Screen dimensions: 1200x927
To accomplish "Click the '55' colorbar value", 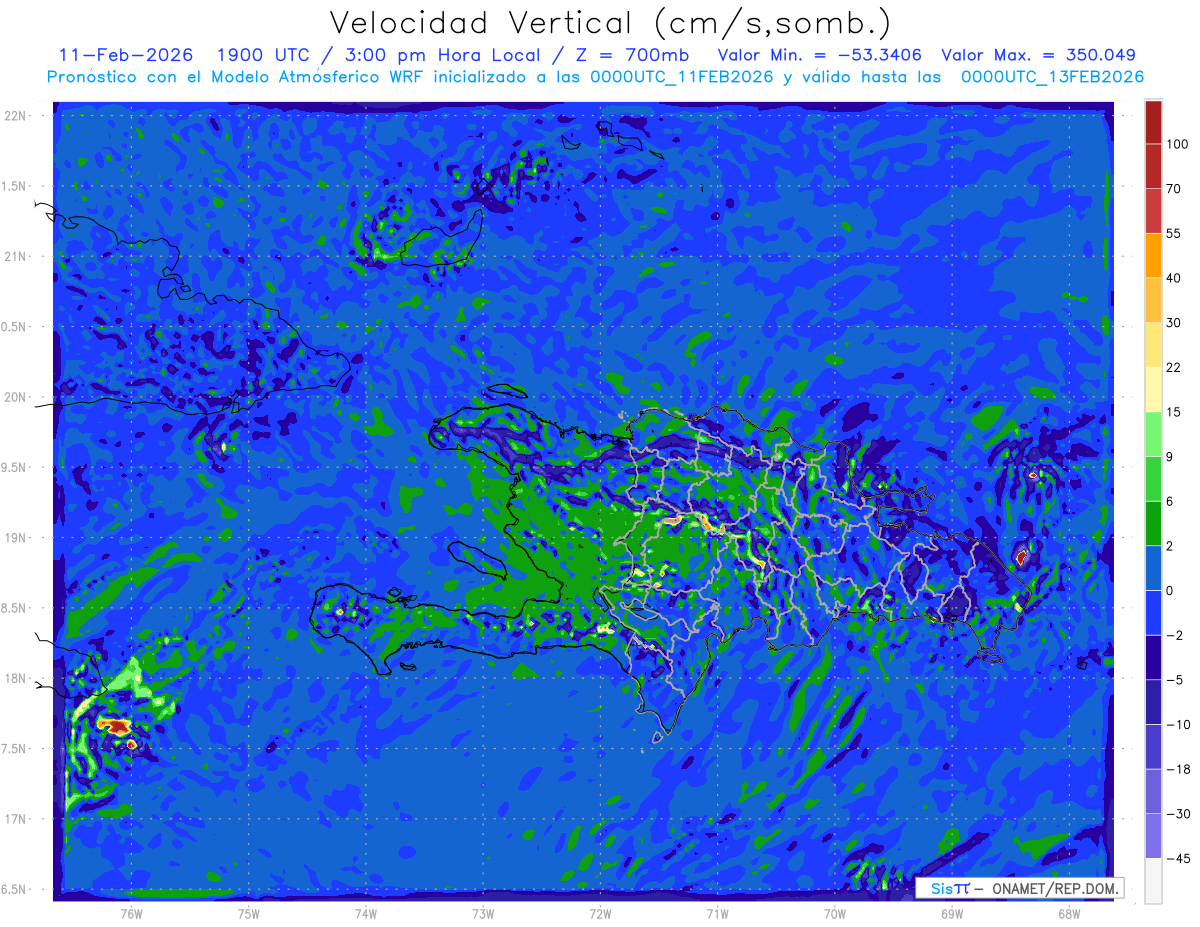I will (1174, 233).
